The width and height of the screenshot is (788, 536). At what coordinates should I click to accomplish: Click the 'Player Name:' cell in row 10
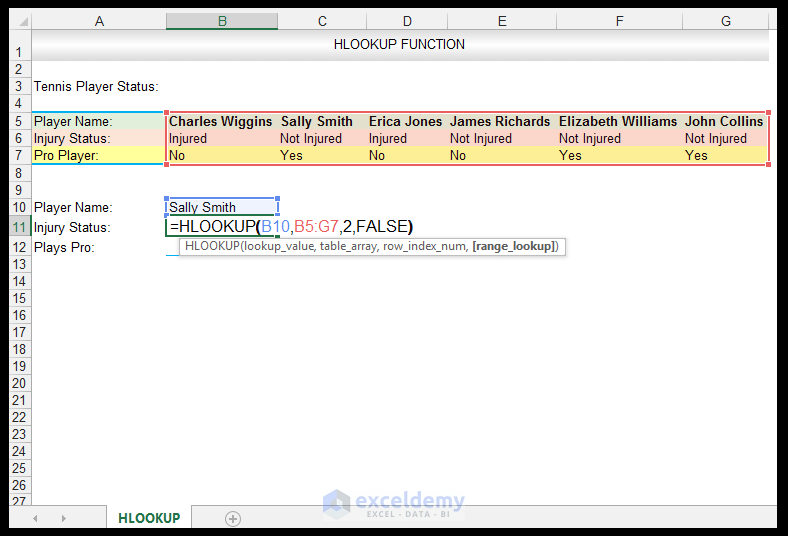[98, 207]
